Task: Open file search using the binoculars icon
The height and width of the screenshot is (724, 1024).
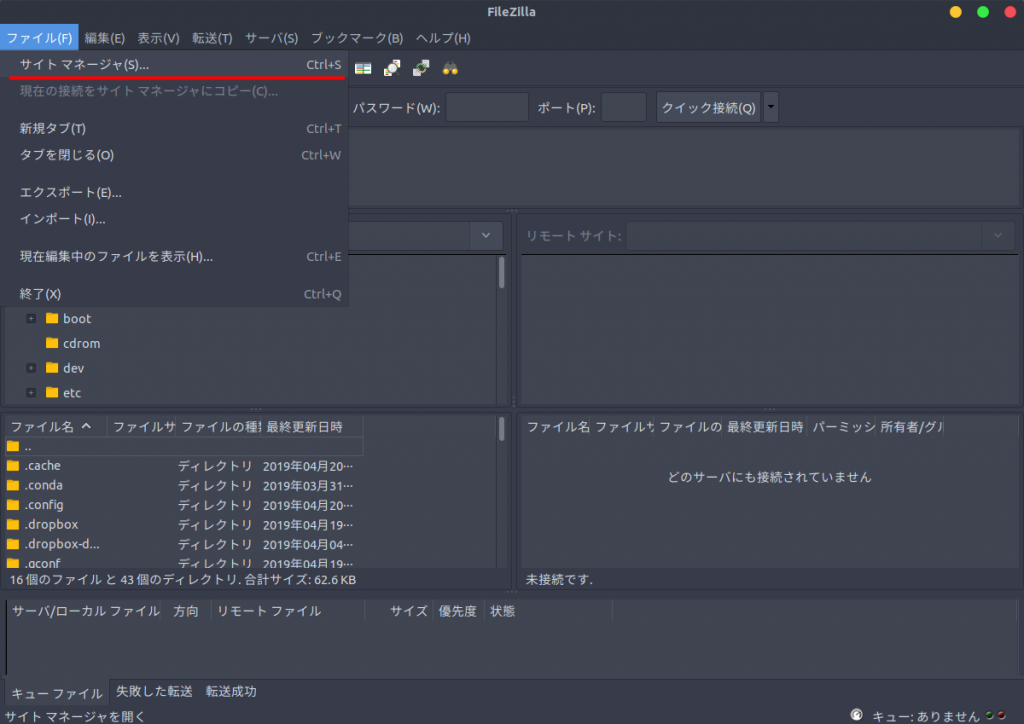Action: click(x=448, y=67)
